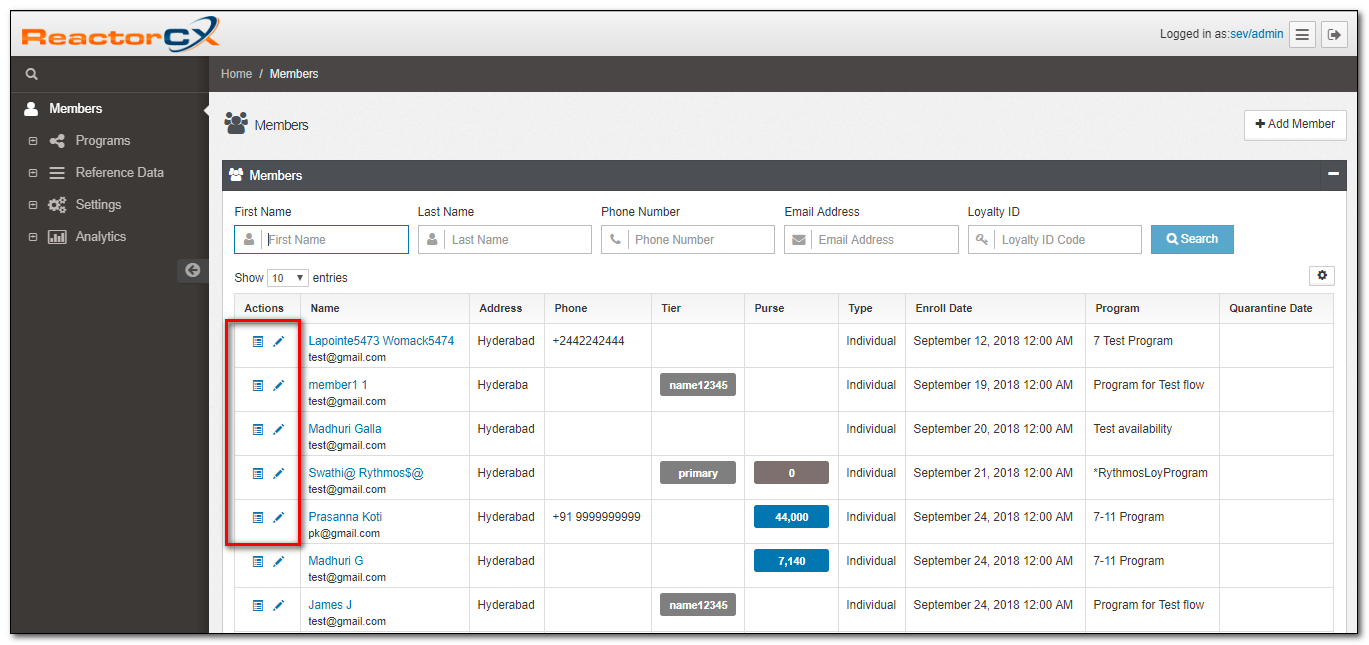Screen dimensions: 1369x645
Task: Click the edit pencil icon for Prasanna Koti
Action: coord(279,517)
